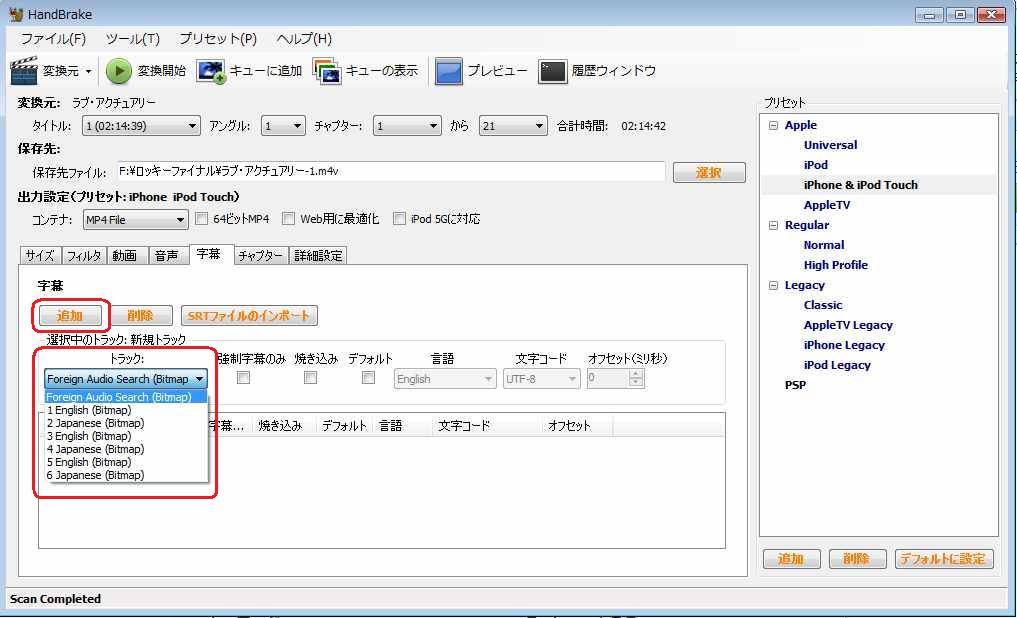1017x618 pixels.
Task: Check the iPod 5Gに対応 option
Action: coord(399,219)
